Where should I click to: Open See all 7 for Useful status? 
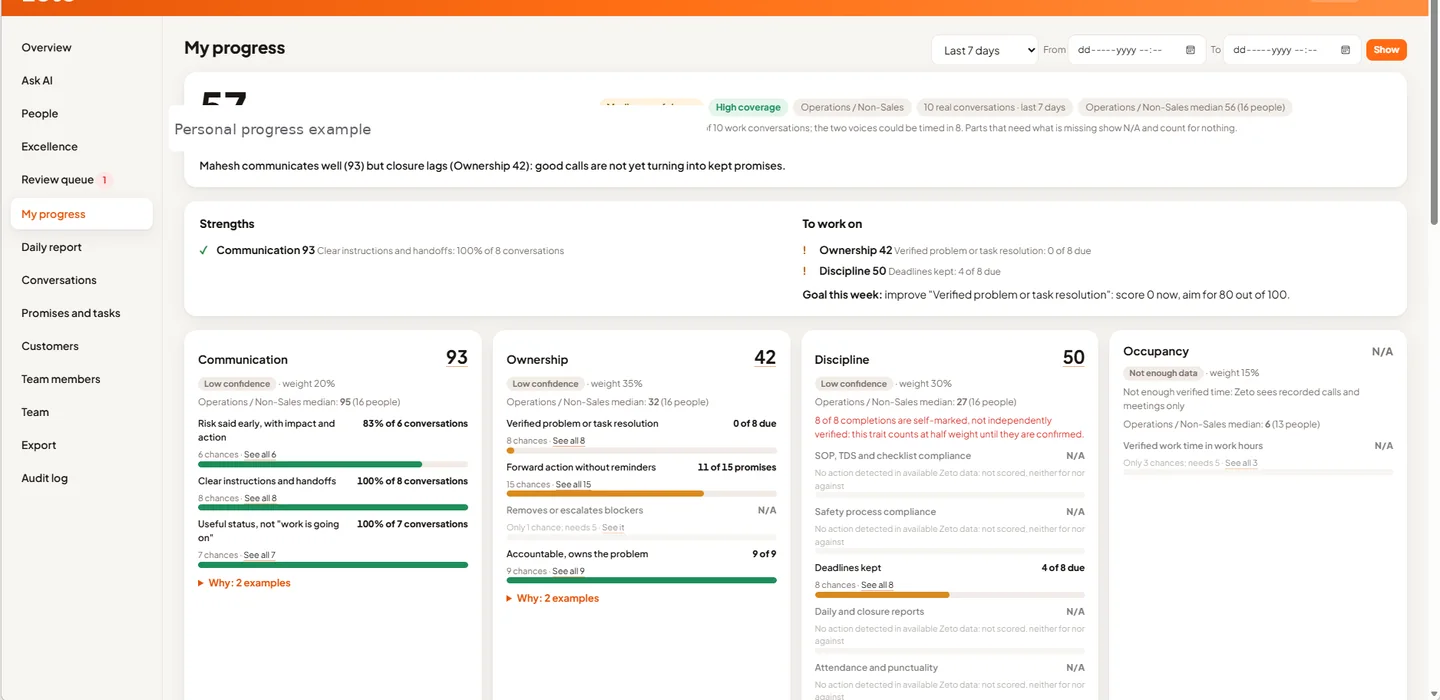[x=259, y=555]
